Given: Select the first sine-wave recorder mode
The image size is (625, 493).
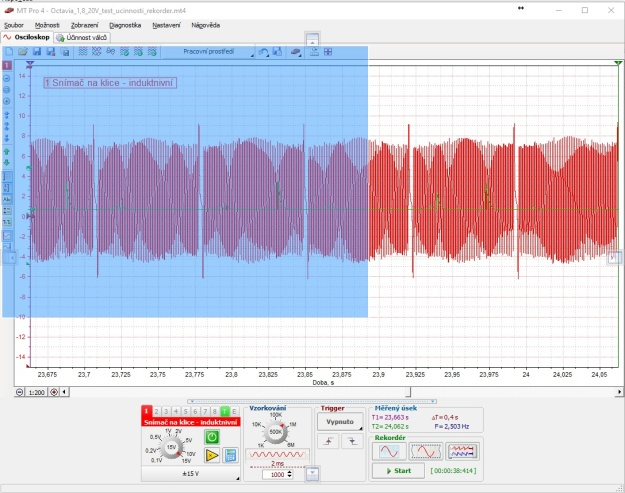Looking at the screenshot, I should pos(389,452).
